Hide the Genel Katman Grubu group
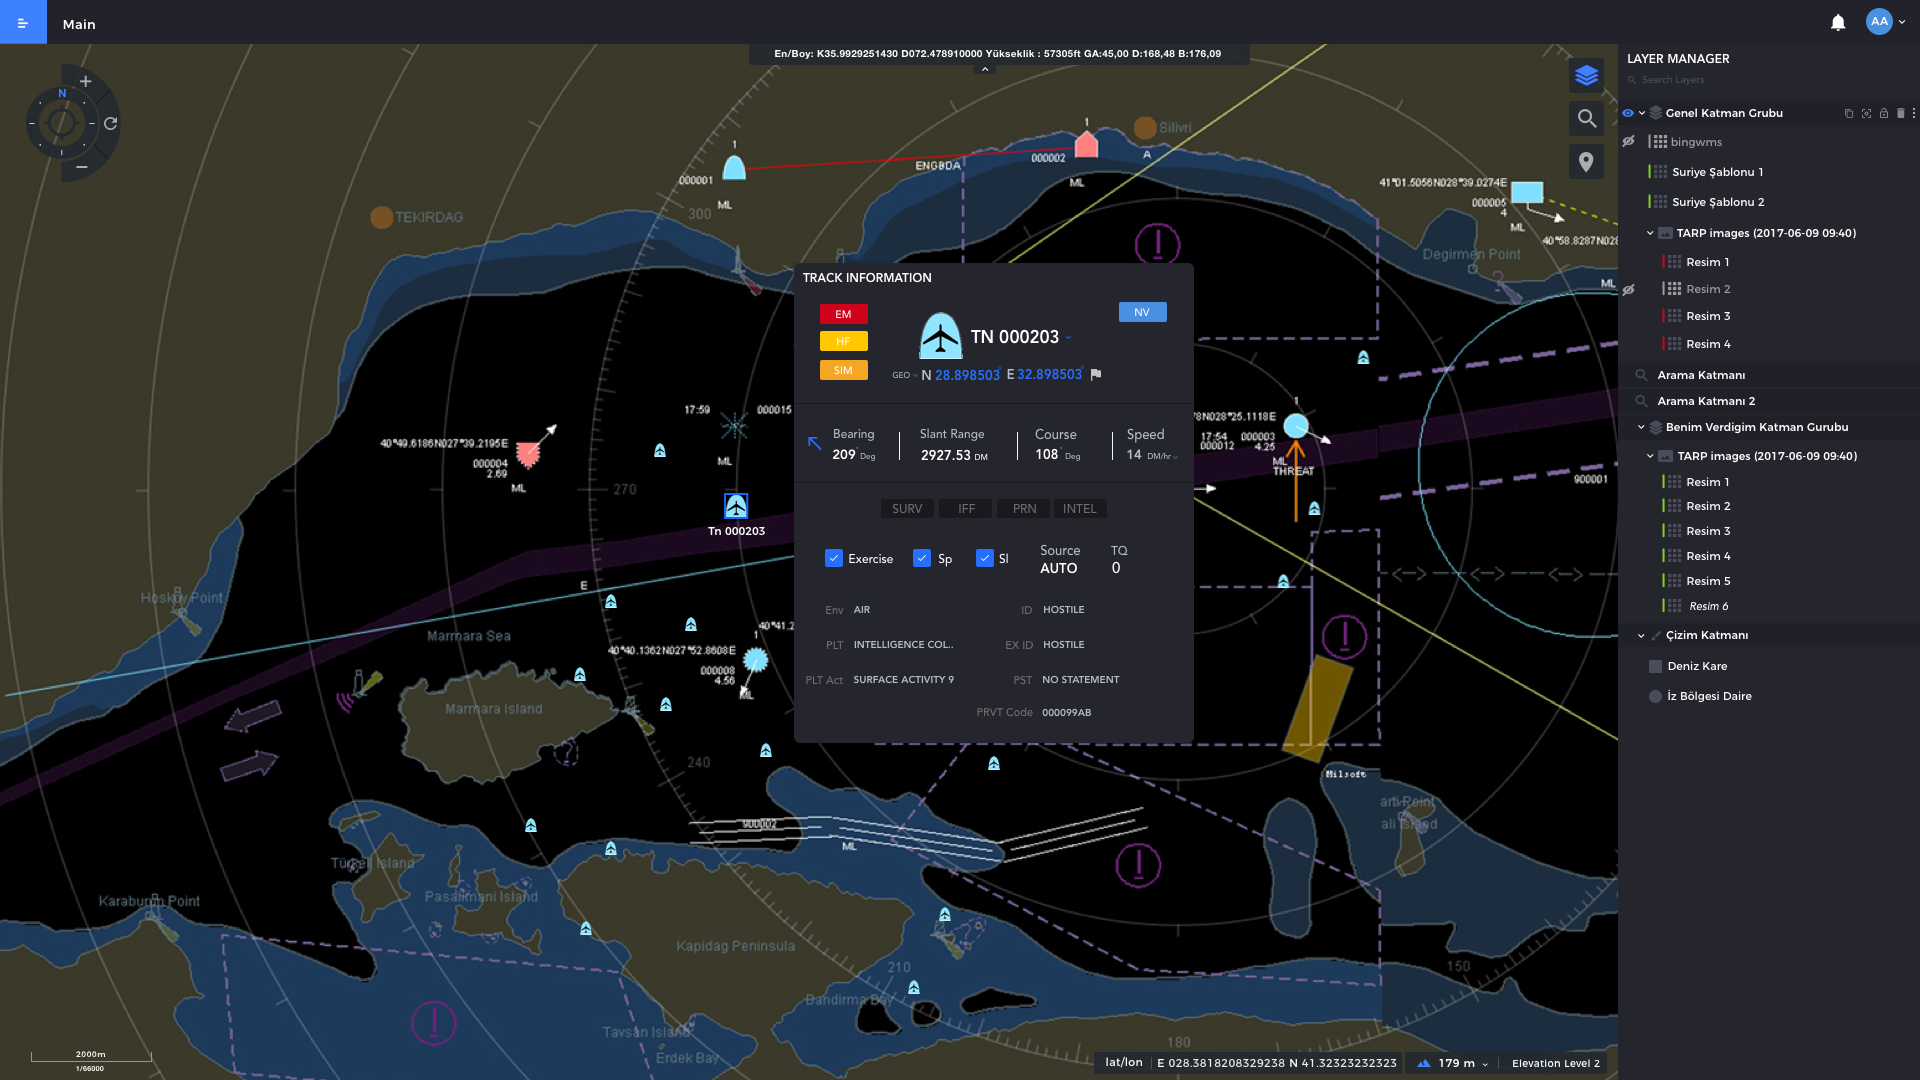Screen dimensions: 1920x1080 point(1628,113)
